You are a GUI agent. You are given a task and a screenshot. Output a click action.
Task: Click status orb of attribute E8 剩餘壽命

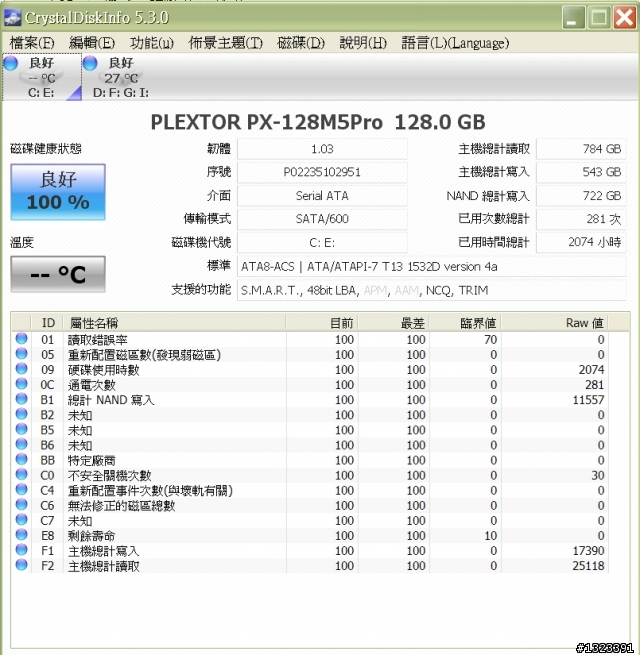pos(21,534)
